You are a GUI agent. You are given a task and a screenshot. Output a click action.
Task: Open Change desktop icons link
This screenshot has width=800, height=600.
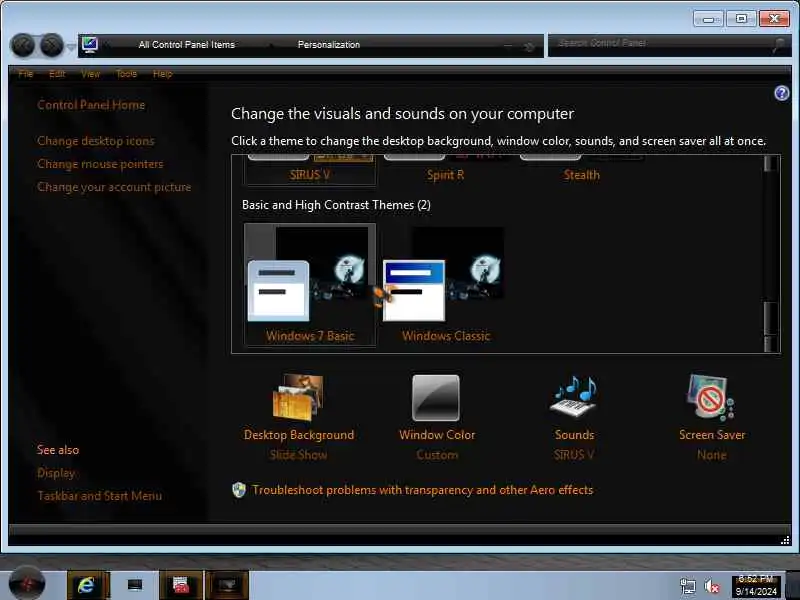coord(95,141)
